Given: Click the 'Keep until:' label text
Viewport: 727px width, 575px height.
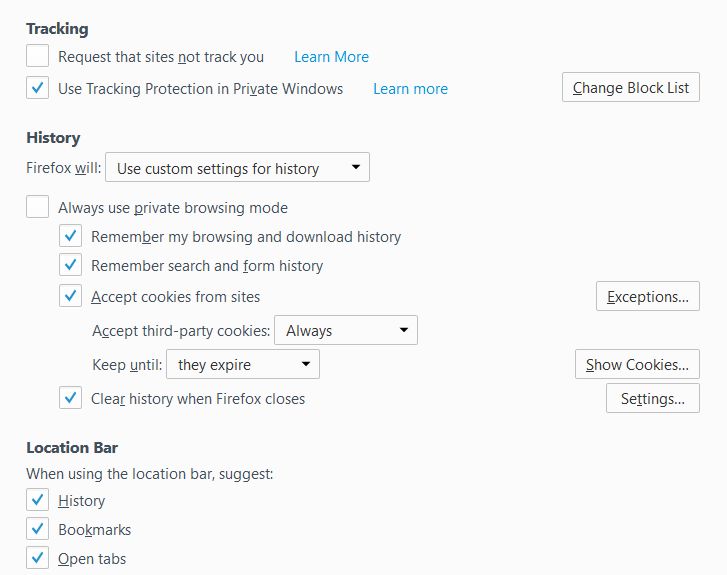Looking at the screenshot, I should coord(126,365).
